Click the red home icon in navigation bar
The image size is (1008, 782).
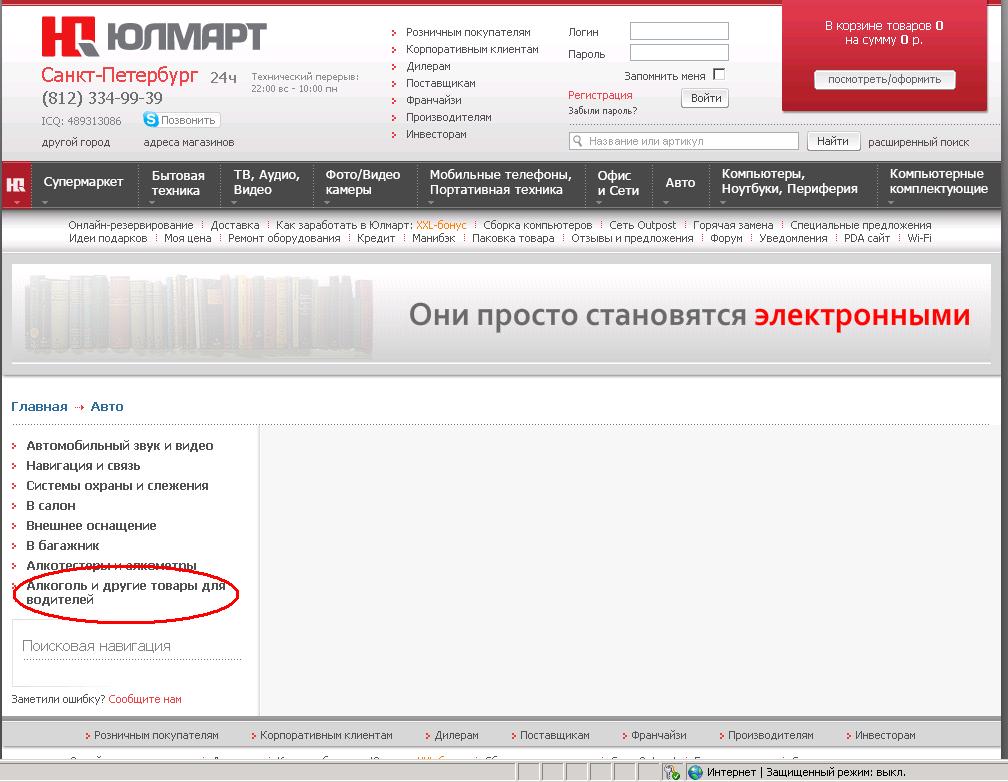[x=16, y=184]
